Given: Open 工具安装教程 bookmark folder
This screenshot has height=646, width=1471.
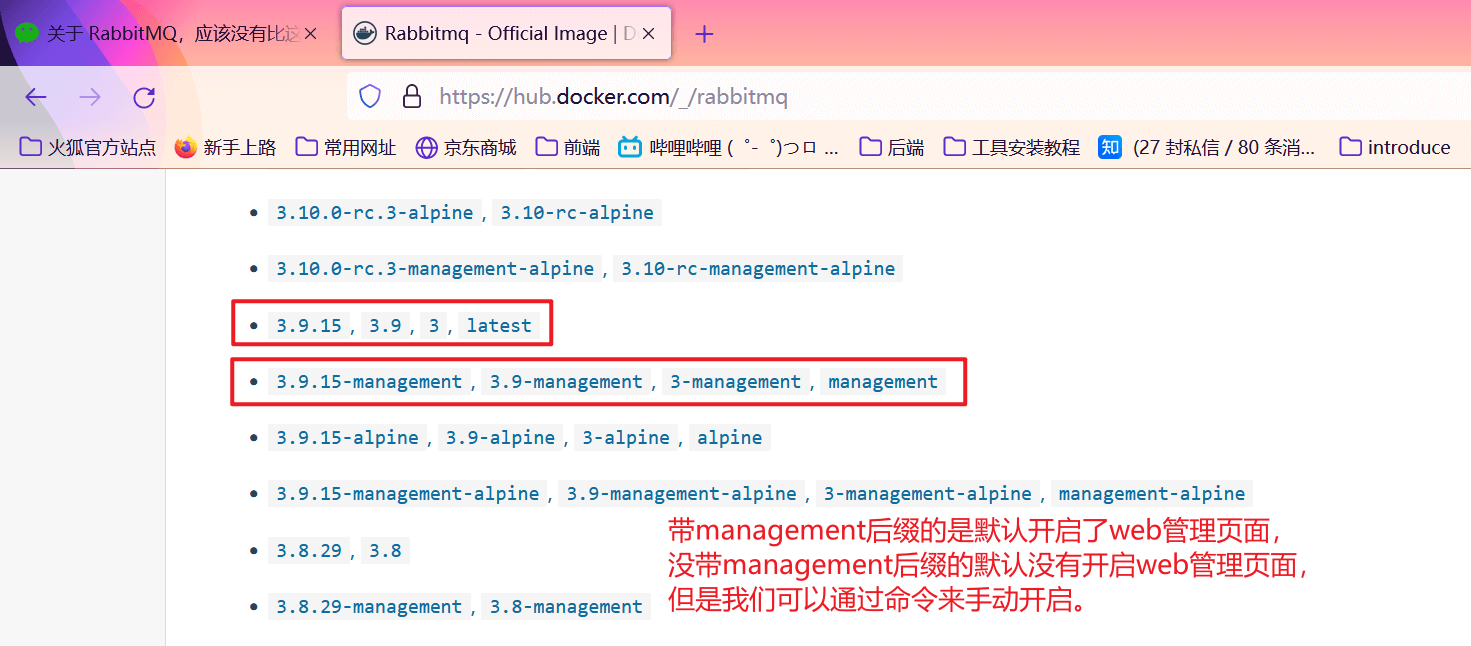Looking at the screenshot, I should point(1012,147).
